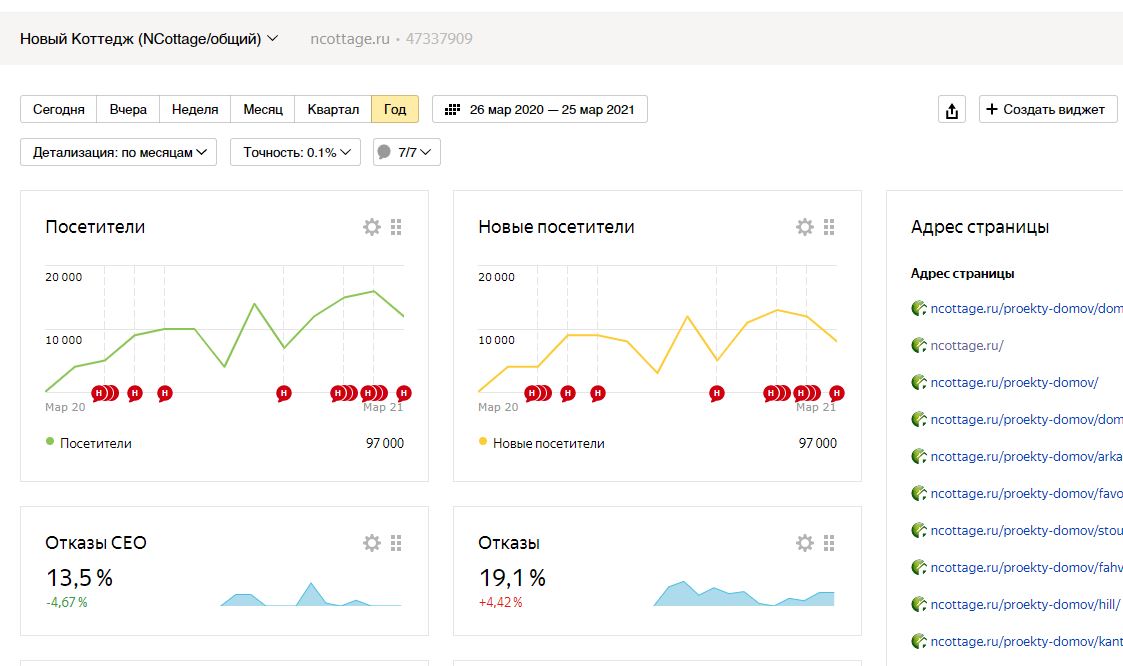The width and height of the screenshot is (1123, 666).
Task: Click the 13,5 % bounce value
Action: (x=79, y=578)
